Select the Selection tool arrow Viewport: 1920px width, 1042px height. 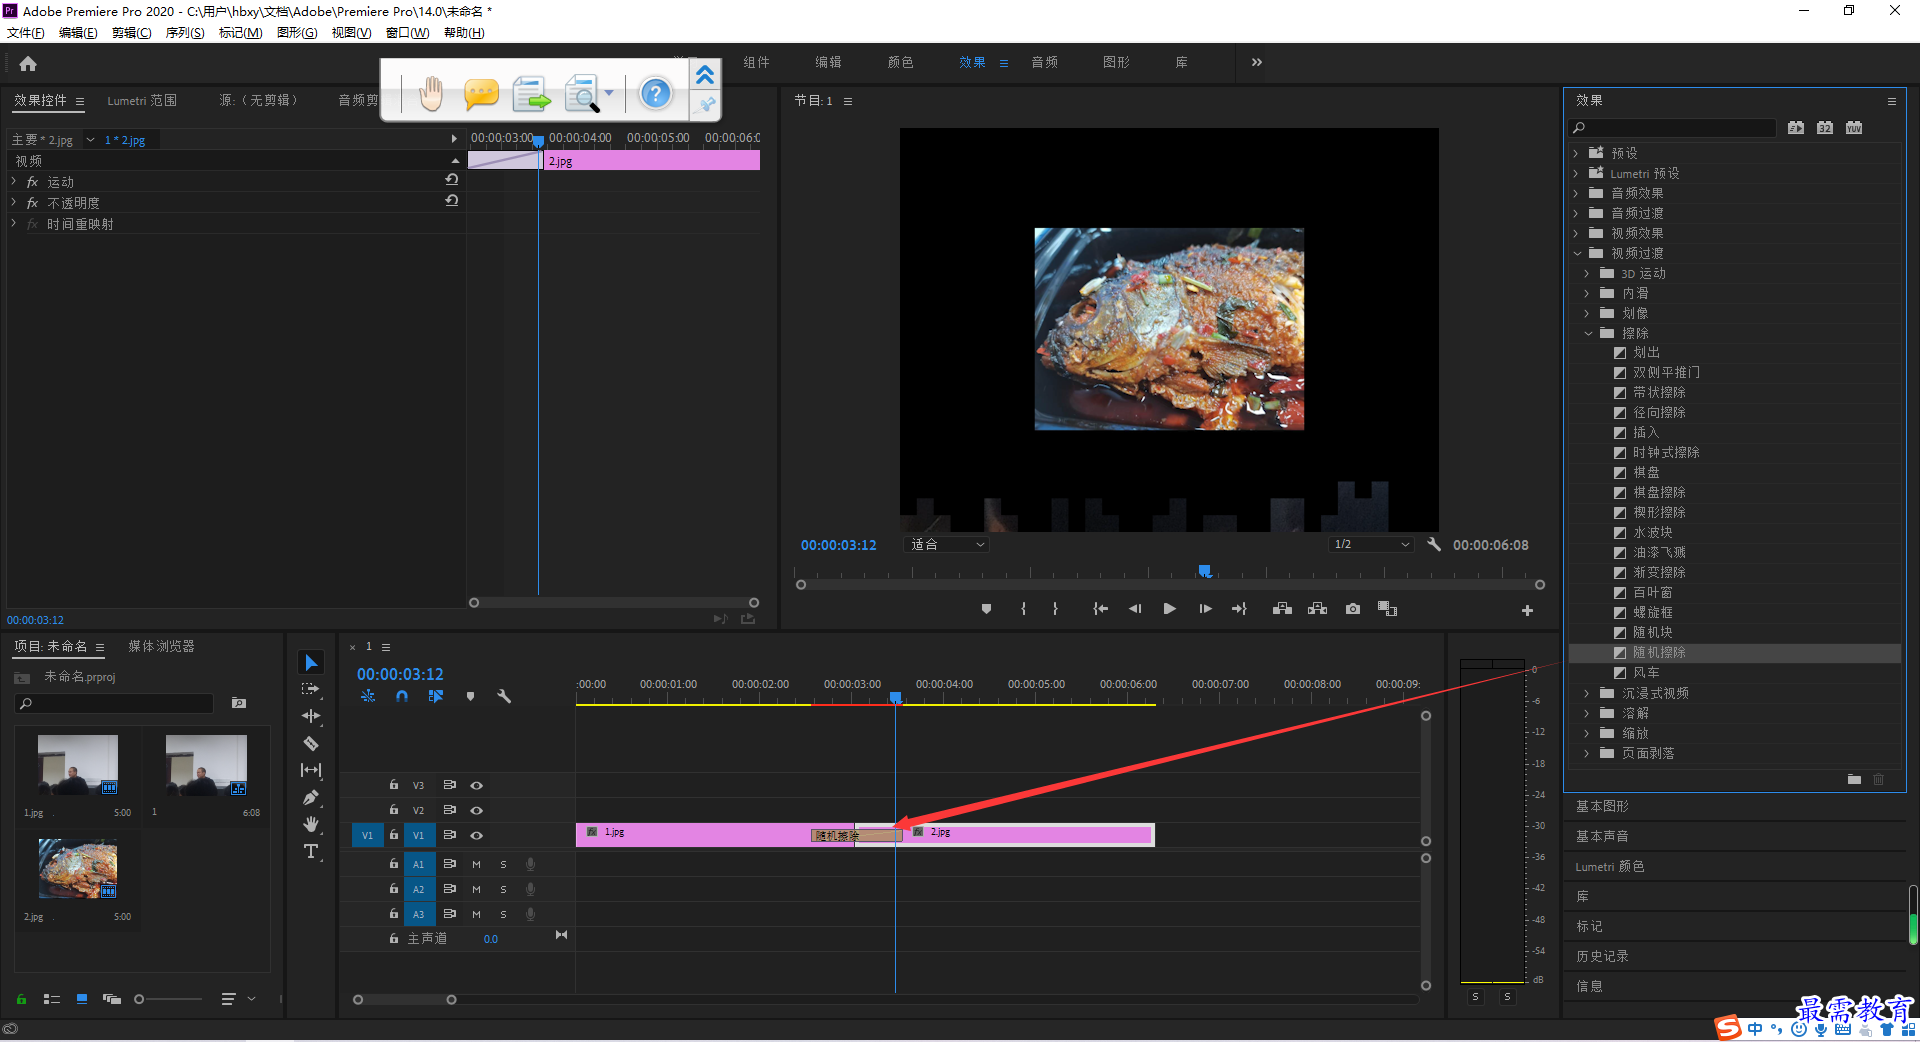(311, 663)
